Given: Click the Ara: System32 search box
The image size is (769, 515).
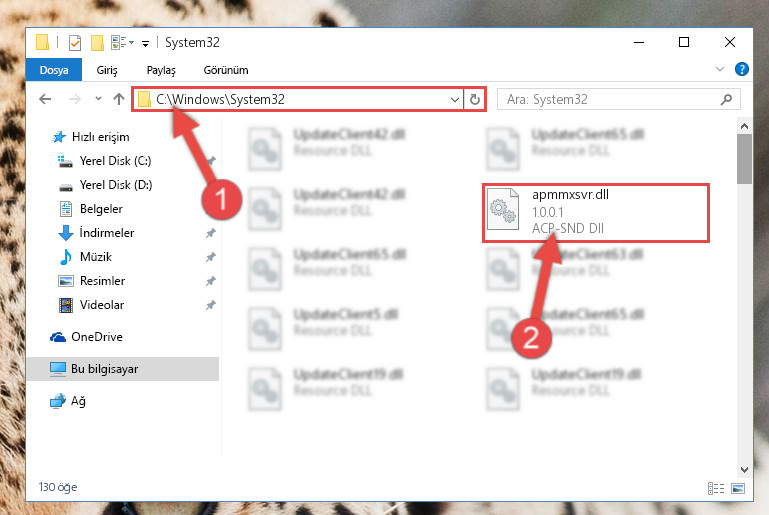Looking at the screenshot, I should [611, 100].
